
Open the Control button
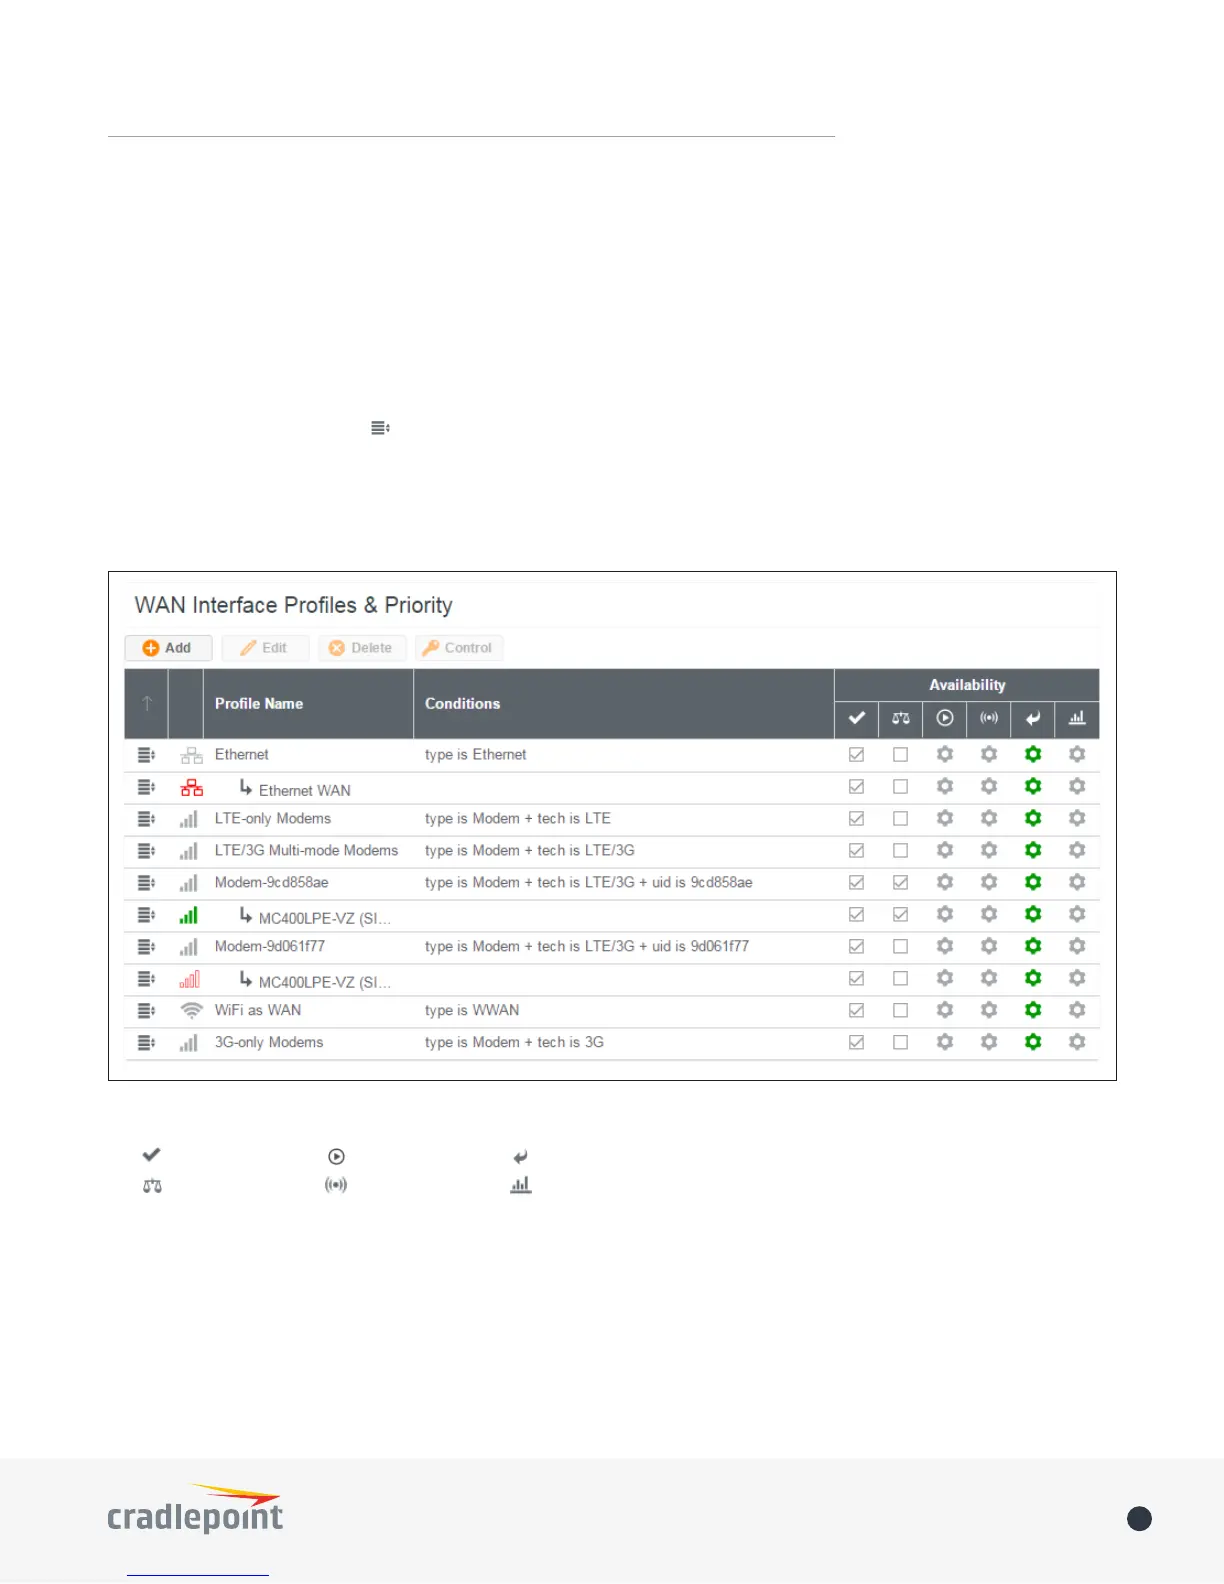point(459,648)
